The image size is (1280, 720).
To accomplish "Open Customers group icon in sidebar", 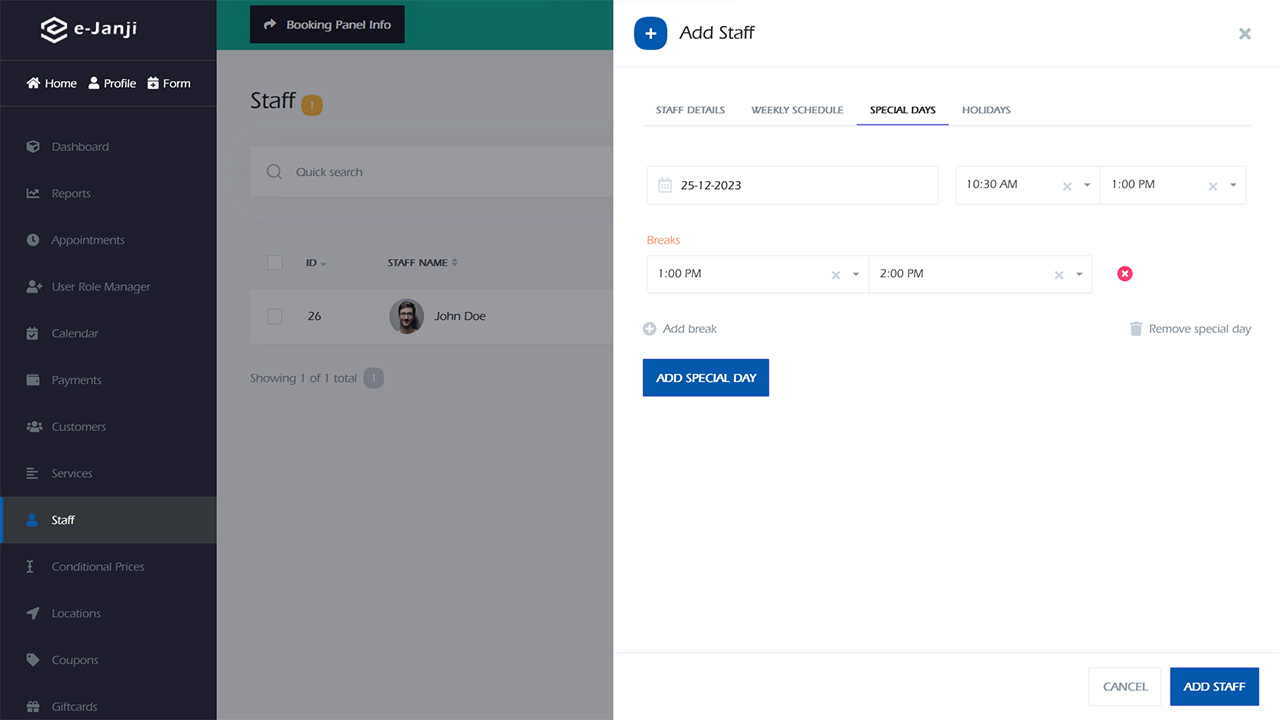I will tap(33, 427).
